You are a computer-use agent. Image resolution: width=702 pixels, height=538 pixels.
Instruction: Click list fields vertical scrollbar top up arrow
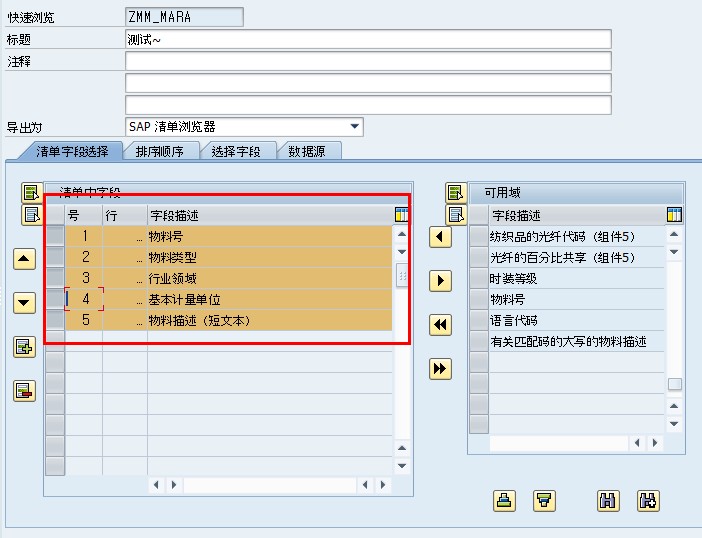[402, 234]
